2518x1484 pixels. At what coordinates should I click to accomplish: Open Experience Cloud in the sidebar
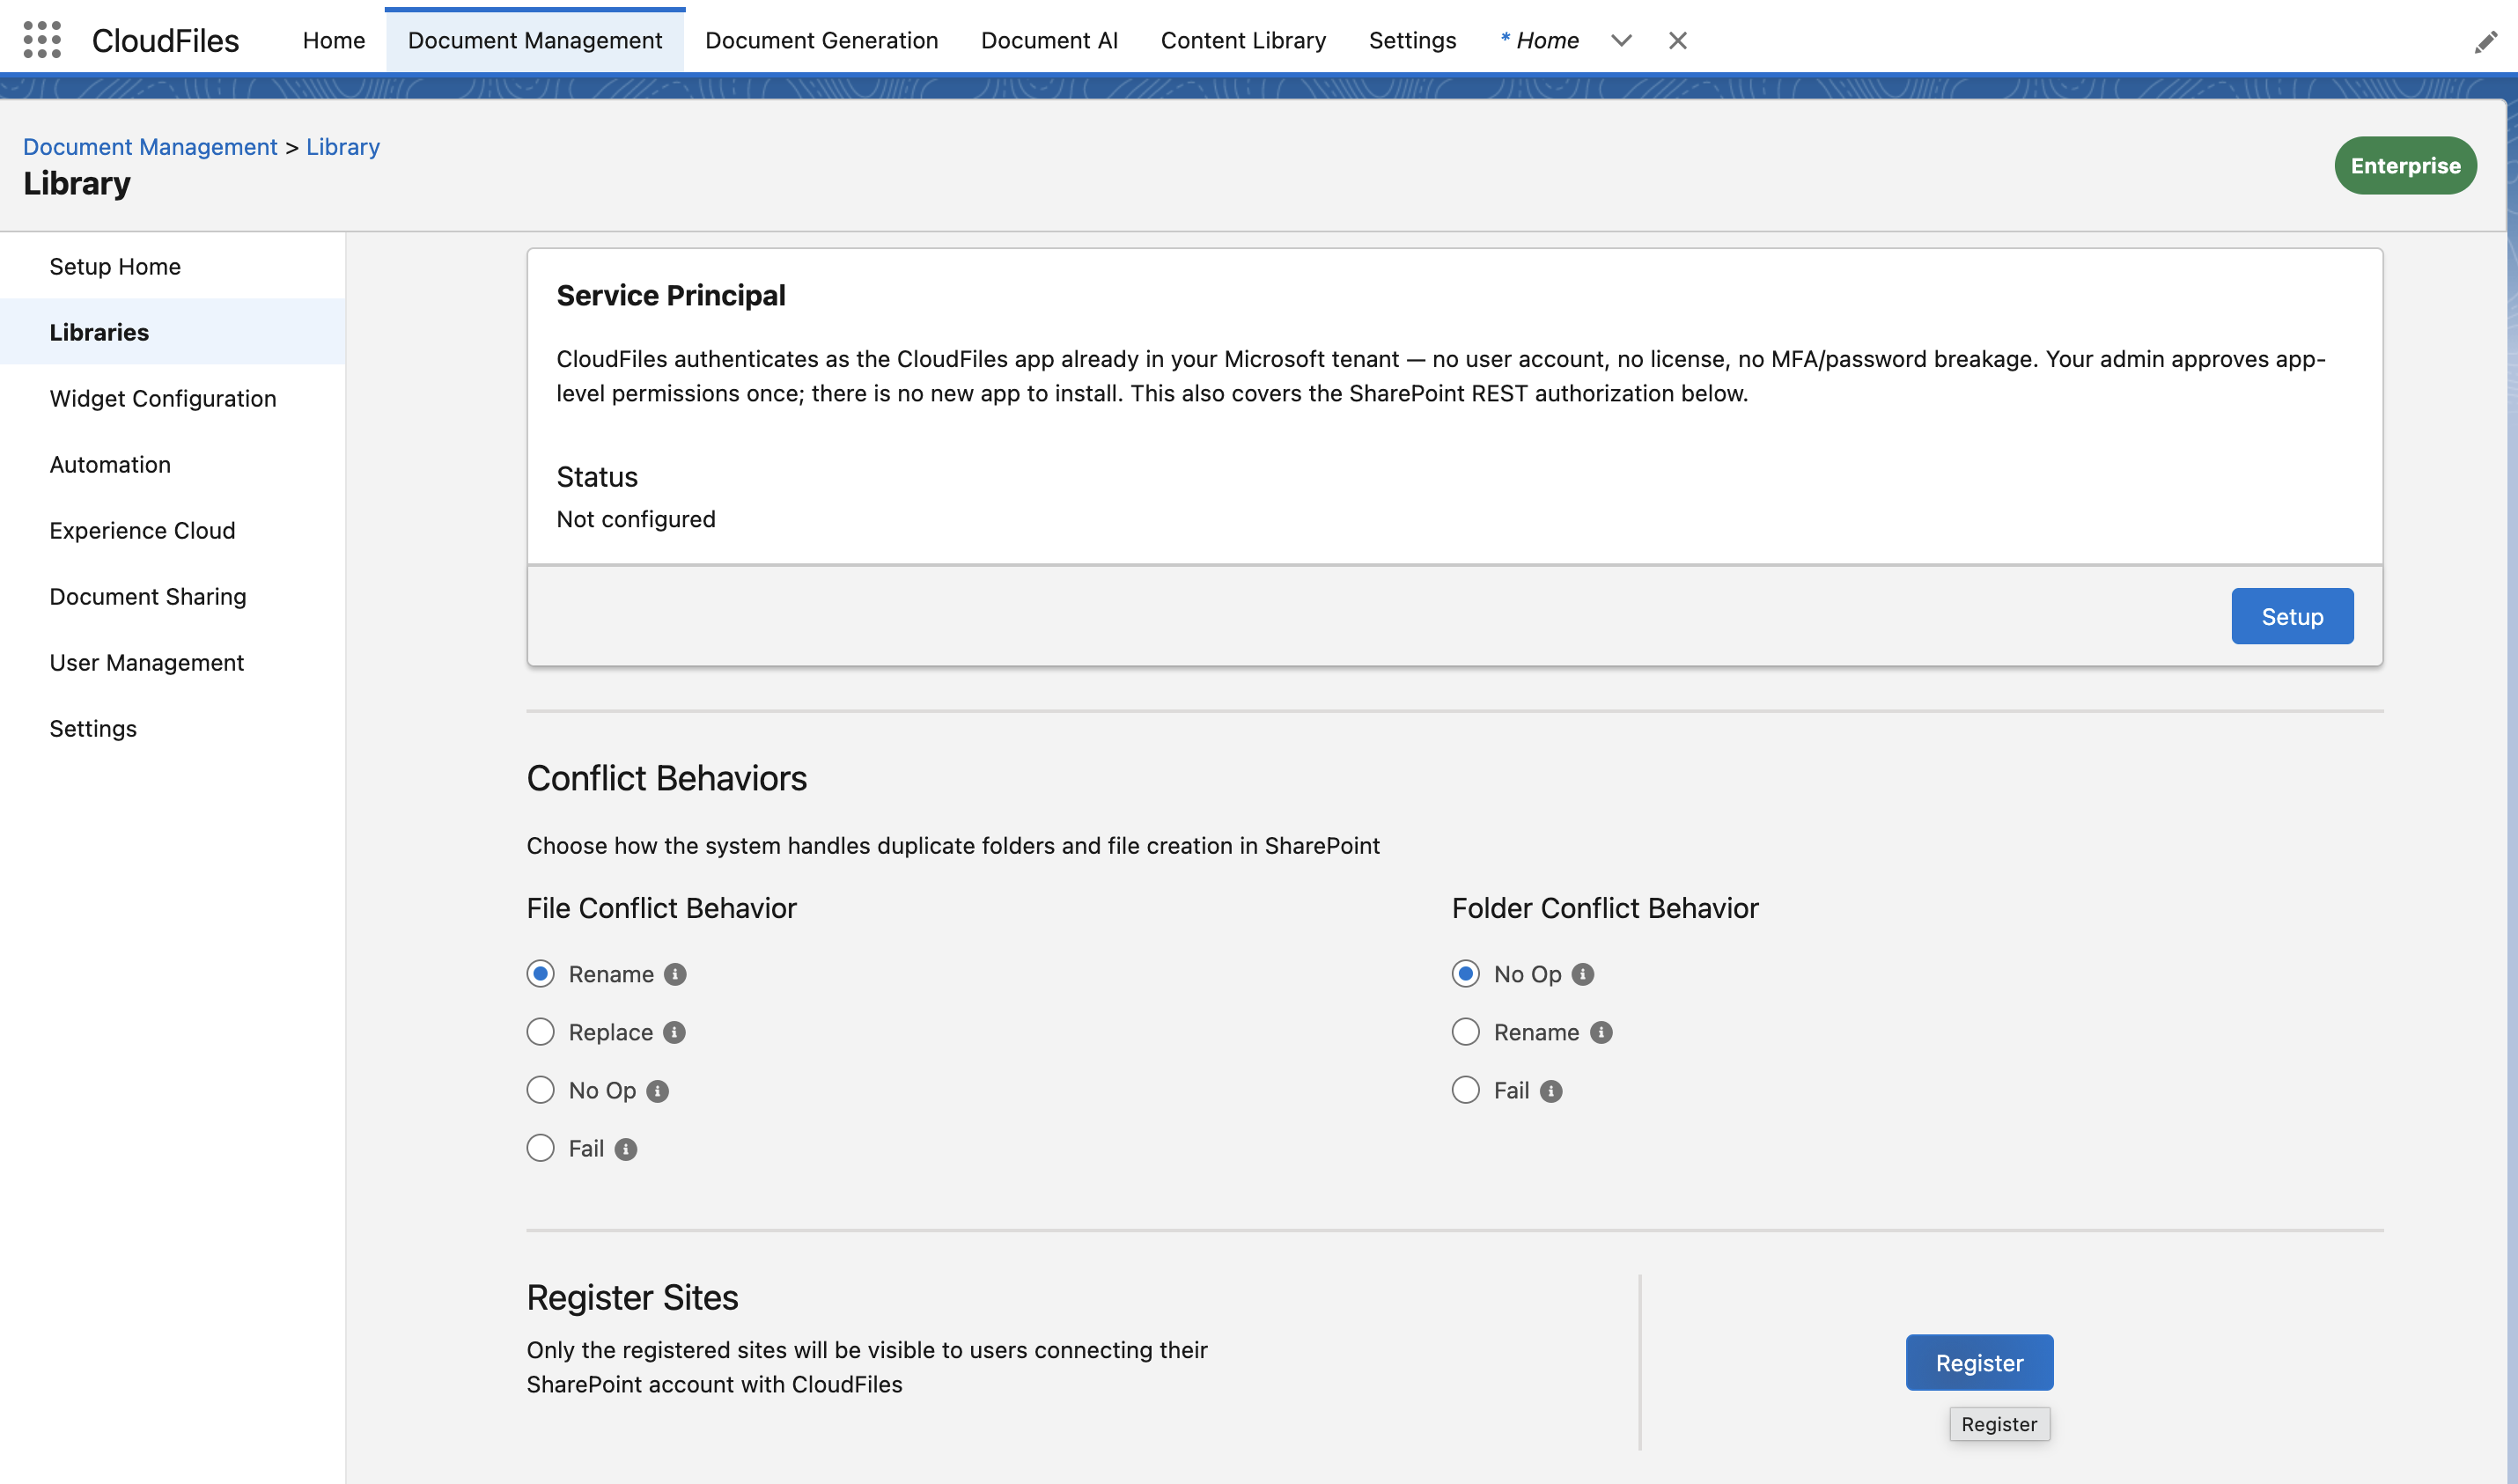tap(173, 530)
